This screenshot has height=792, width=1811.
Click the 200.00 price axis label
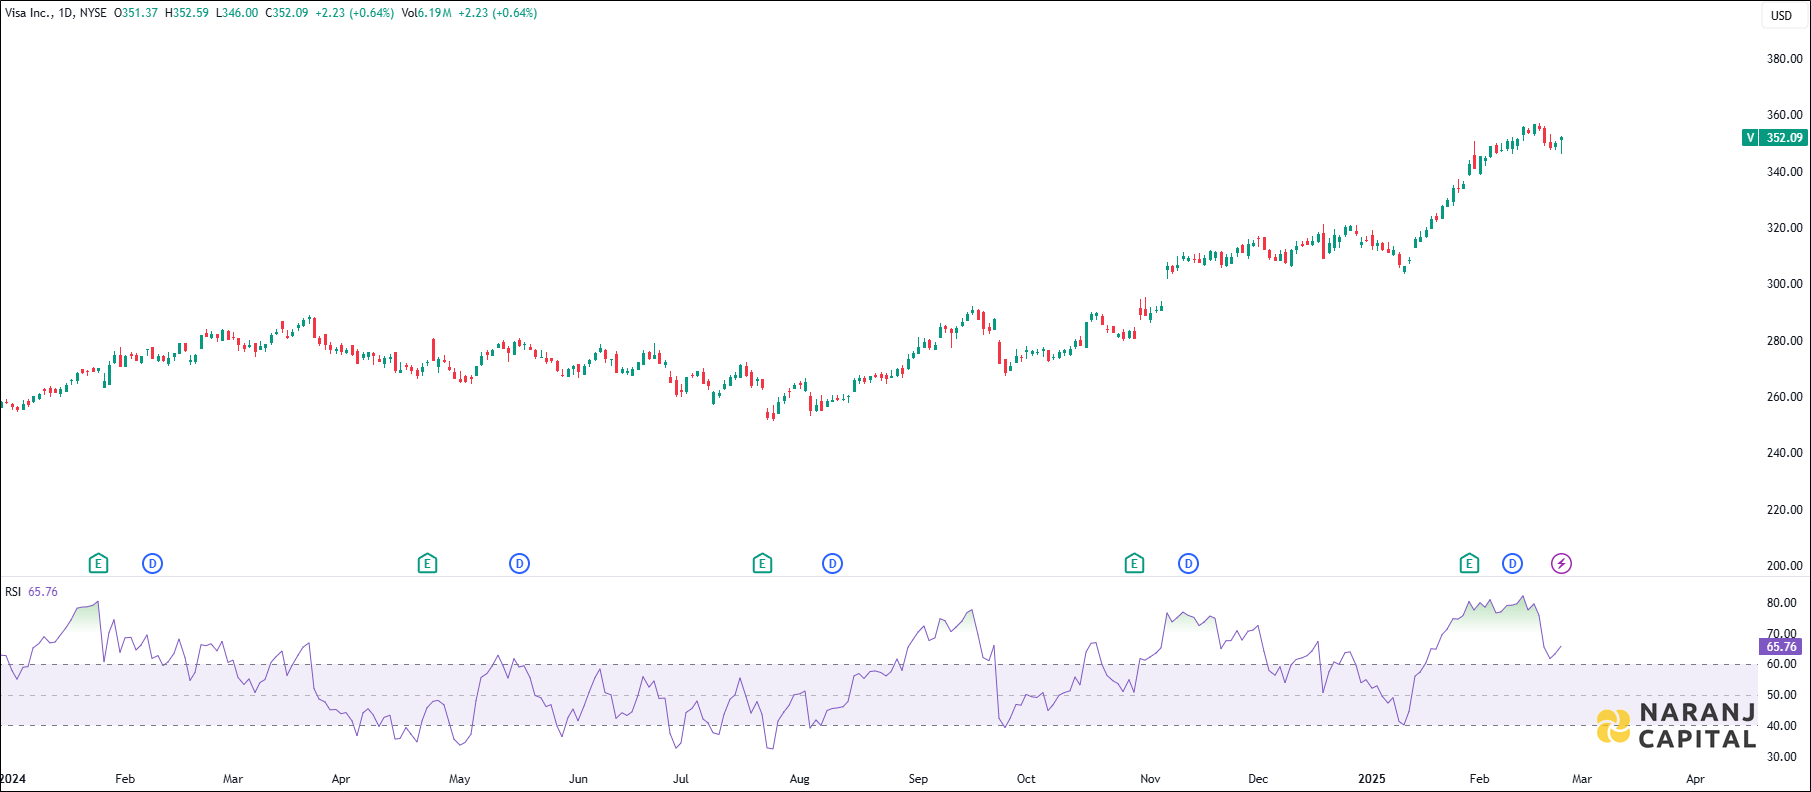(x=1784, y=566)
